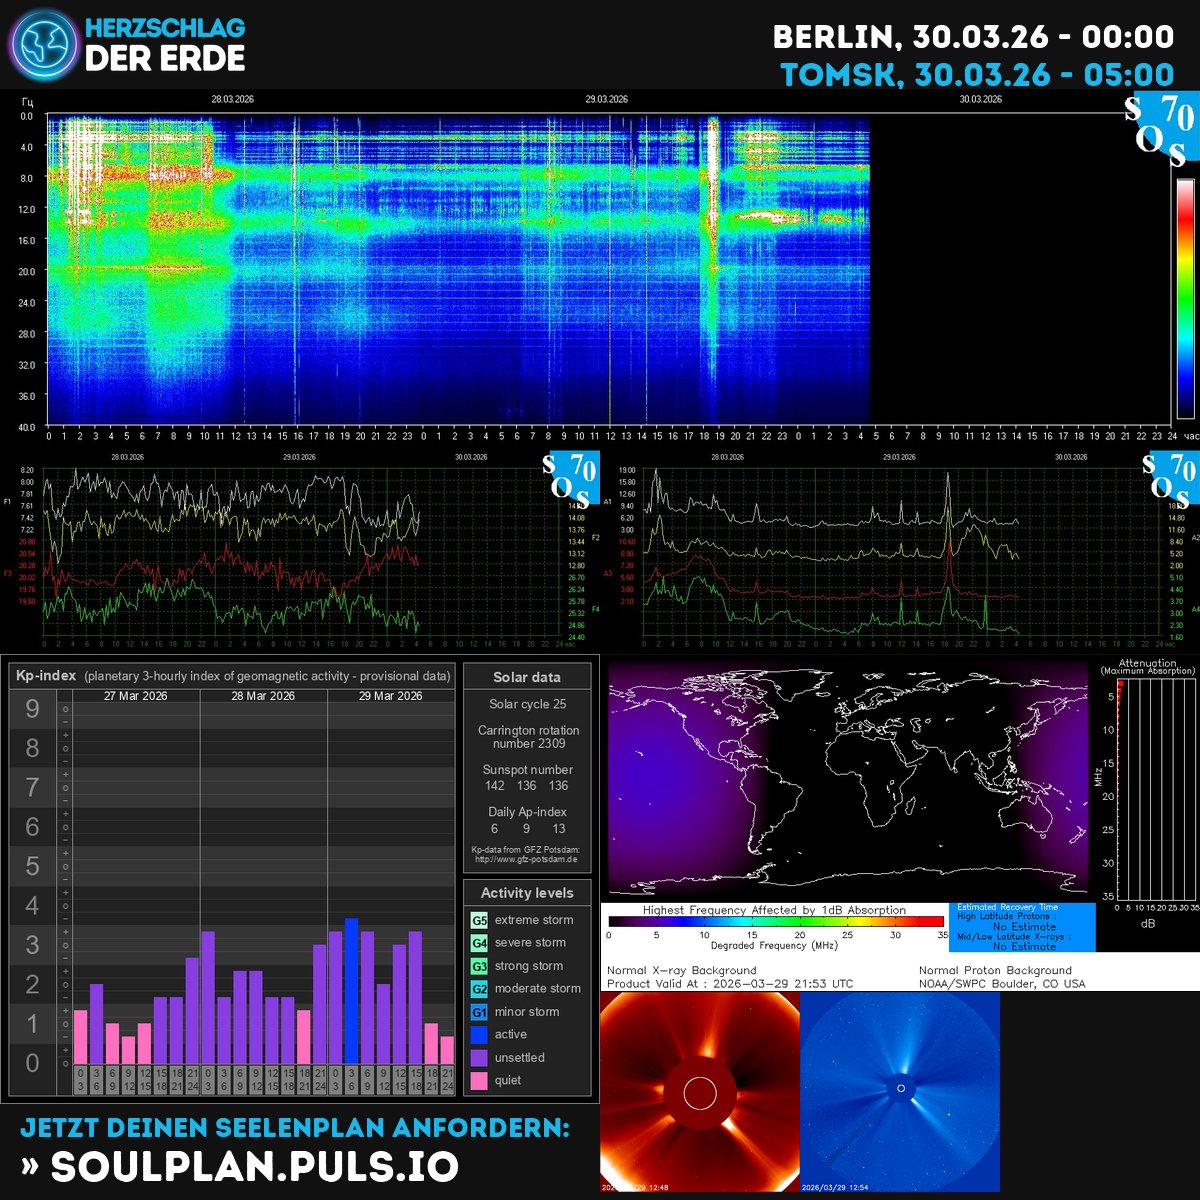
Task: Click the SOS 70 logo on the frequency chart
Action: pos(571,478)
